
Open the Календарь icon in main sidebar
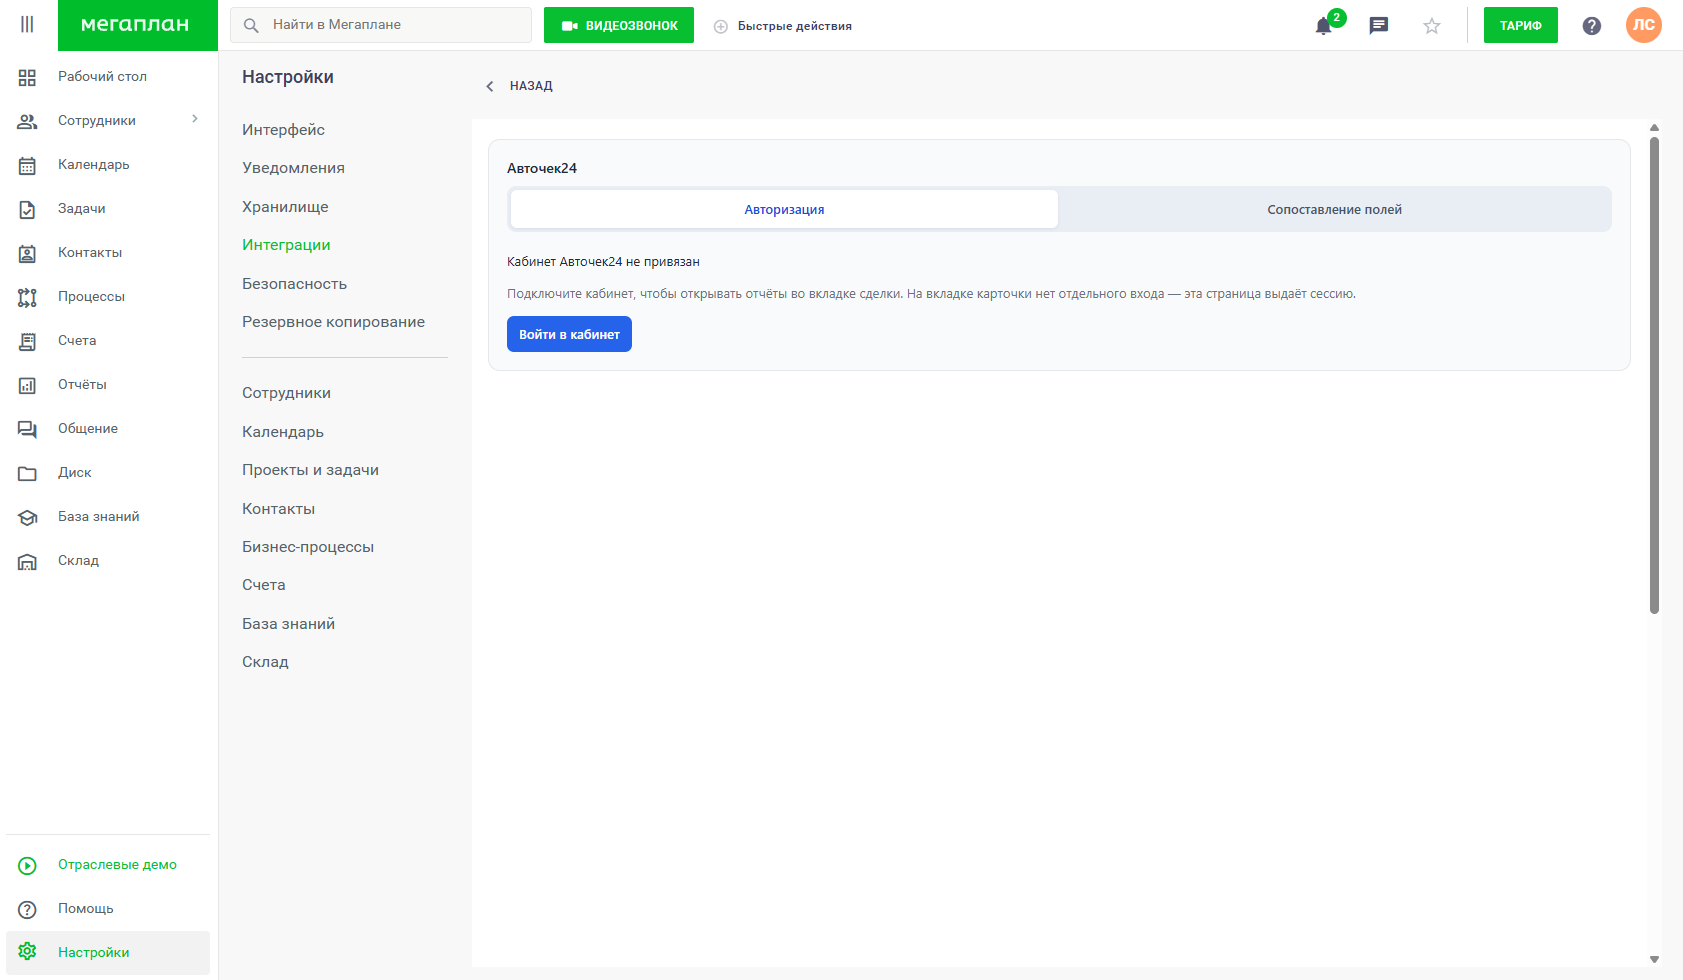[x=27, y=165]
